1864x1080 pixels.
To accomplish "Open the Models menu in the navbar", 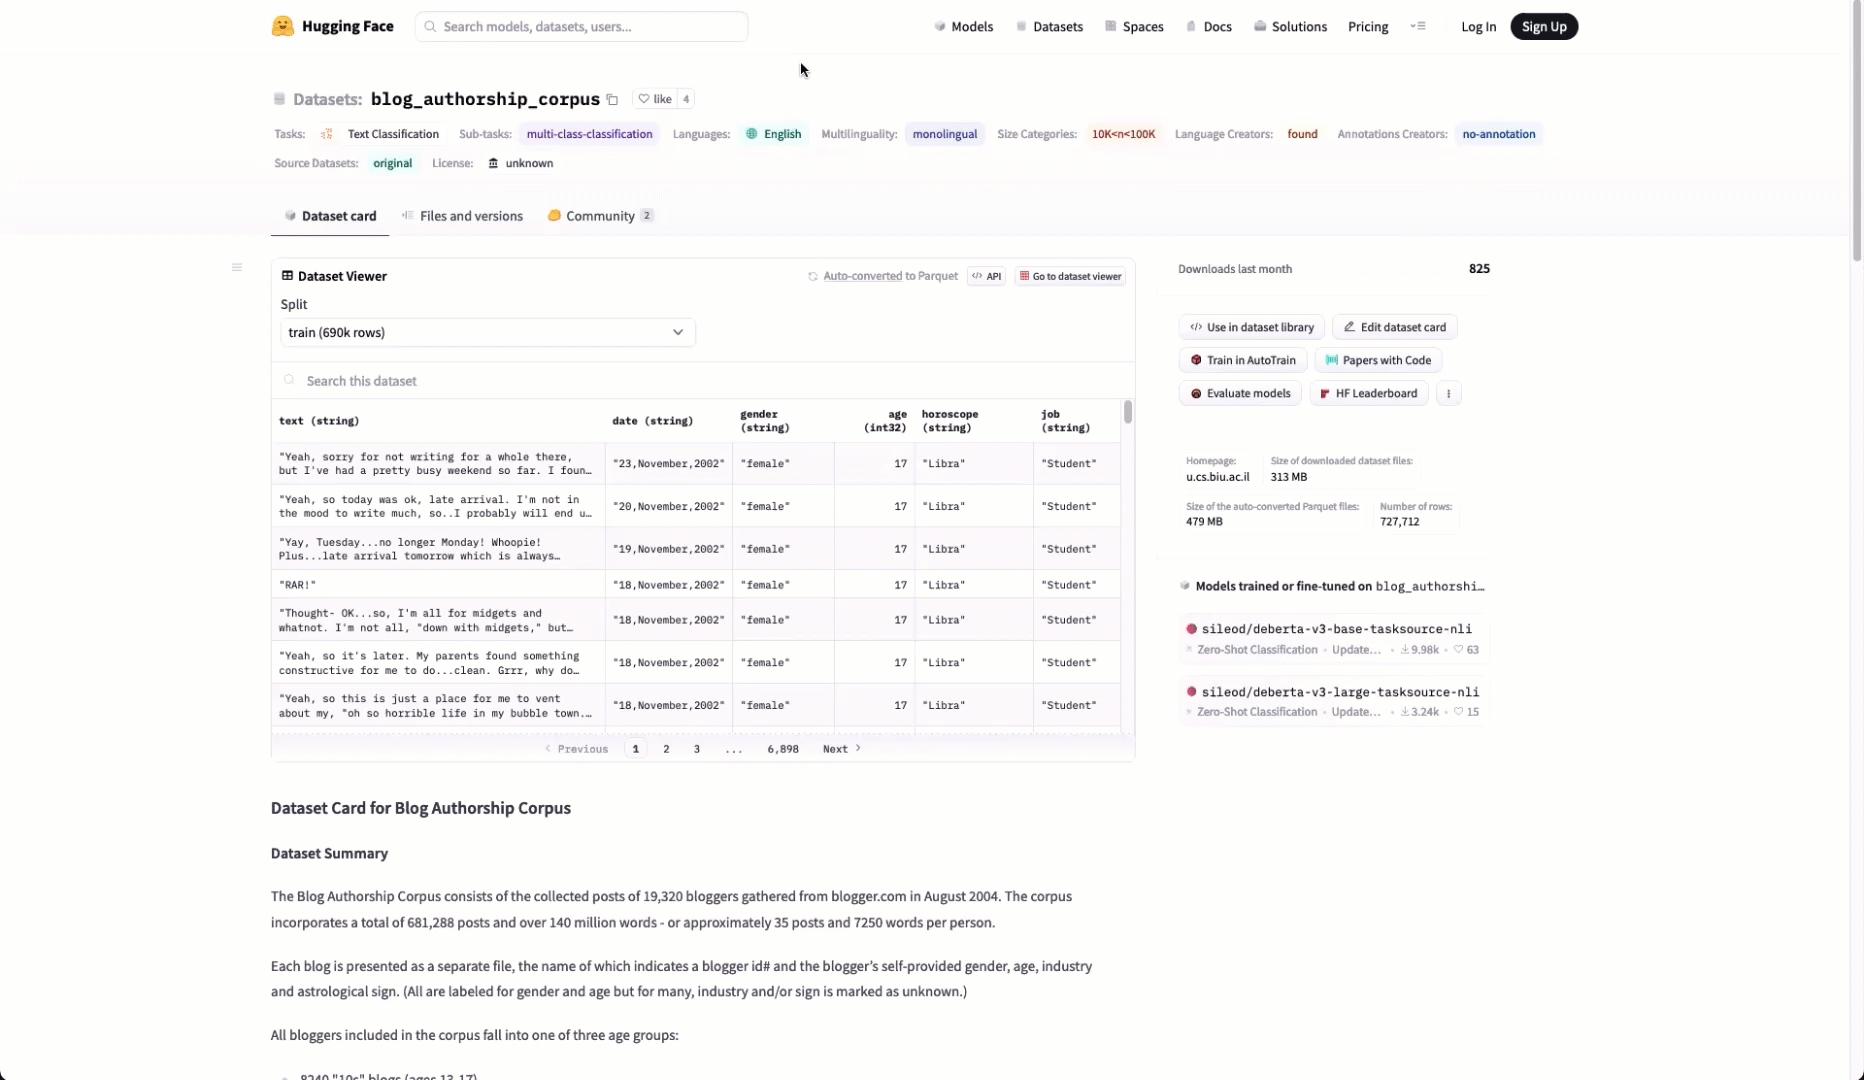I will click(963, 26).
